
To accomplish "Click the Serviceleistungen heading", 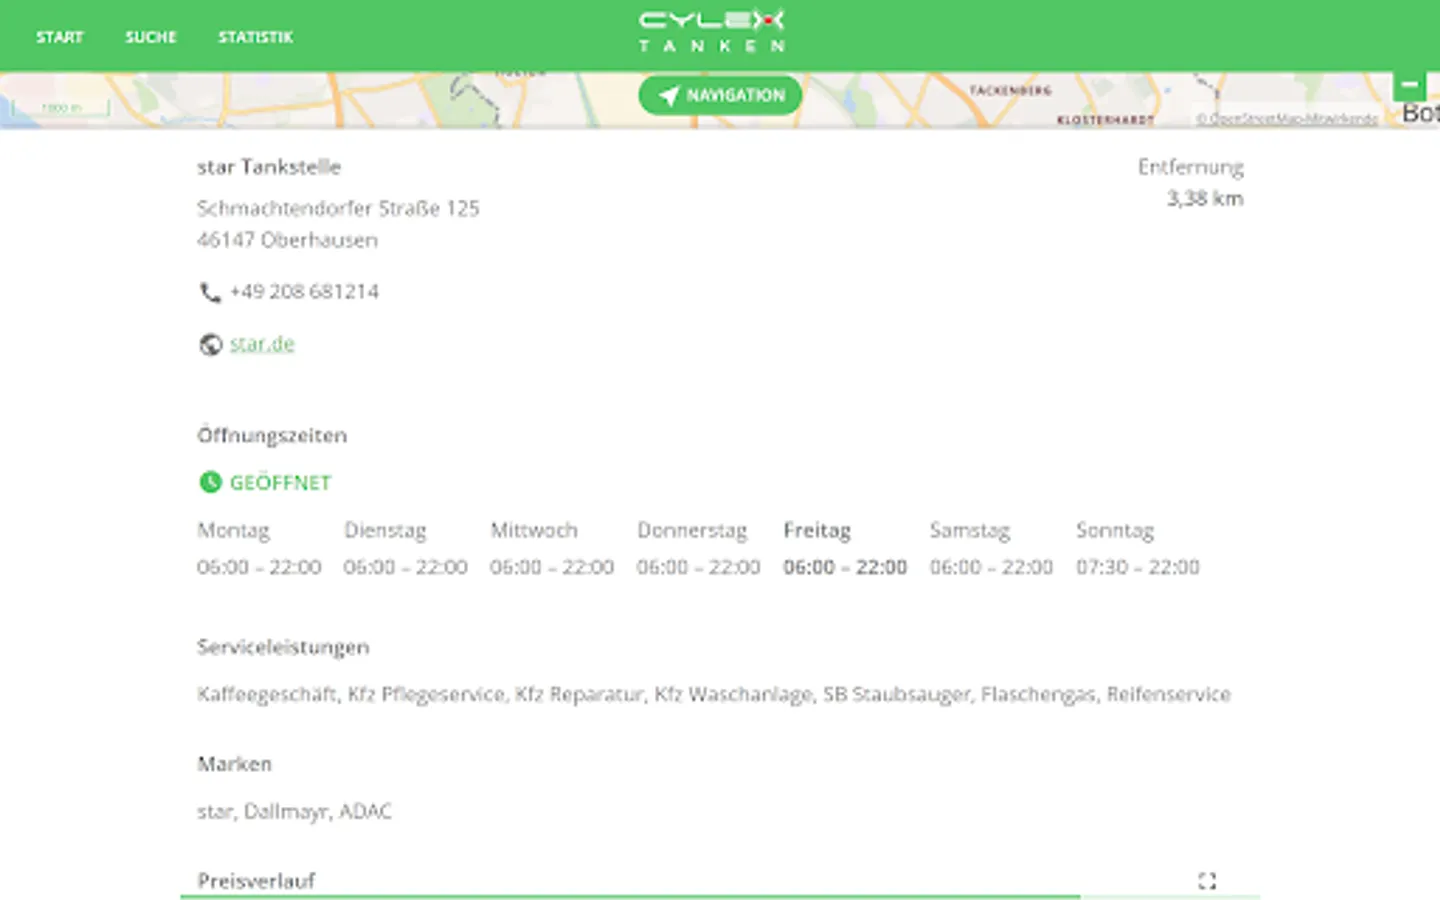I will pos(283,647).
